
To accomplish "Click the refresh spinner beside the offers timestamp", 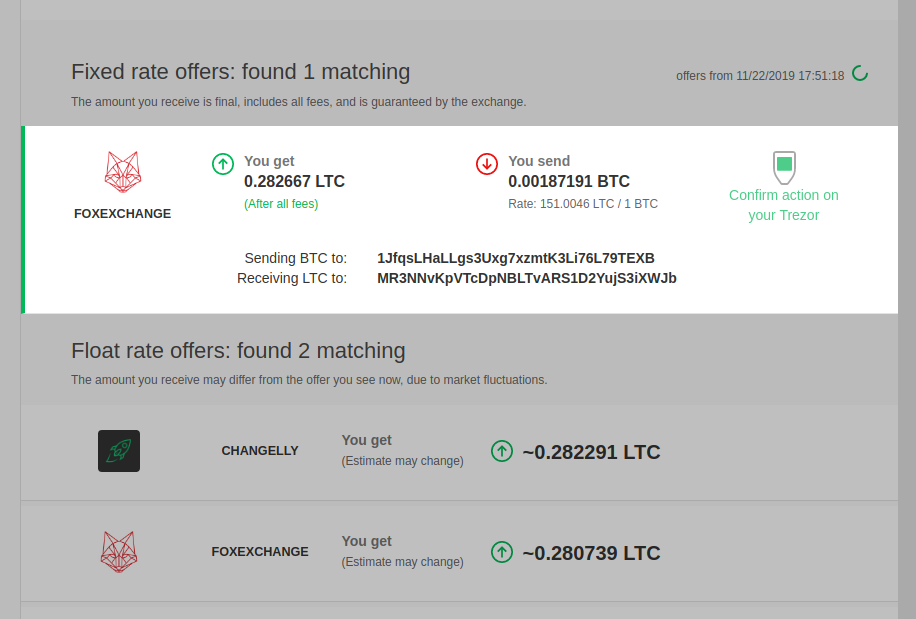I will (860, 74).
